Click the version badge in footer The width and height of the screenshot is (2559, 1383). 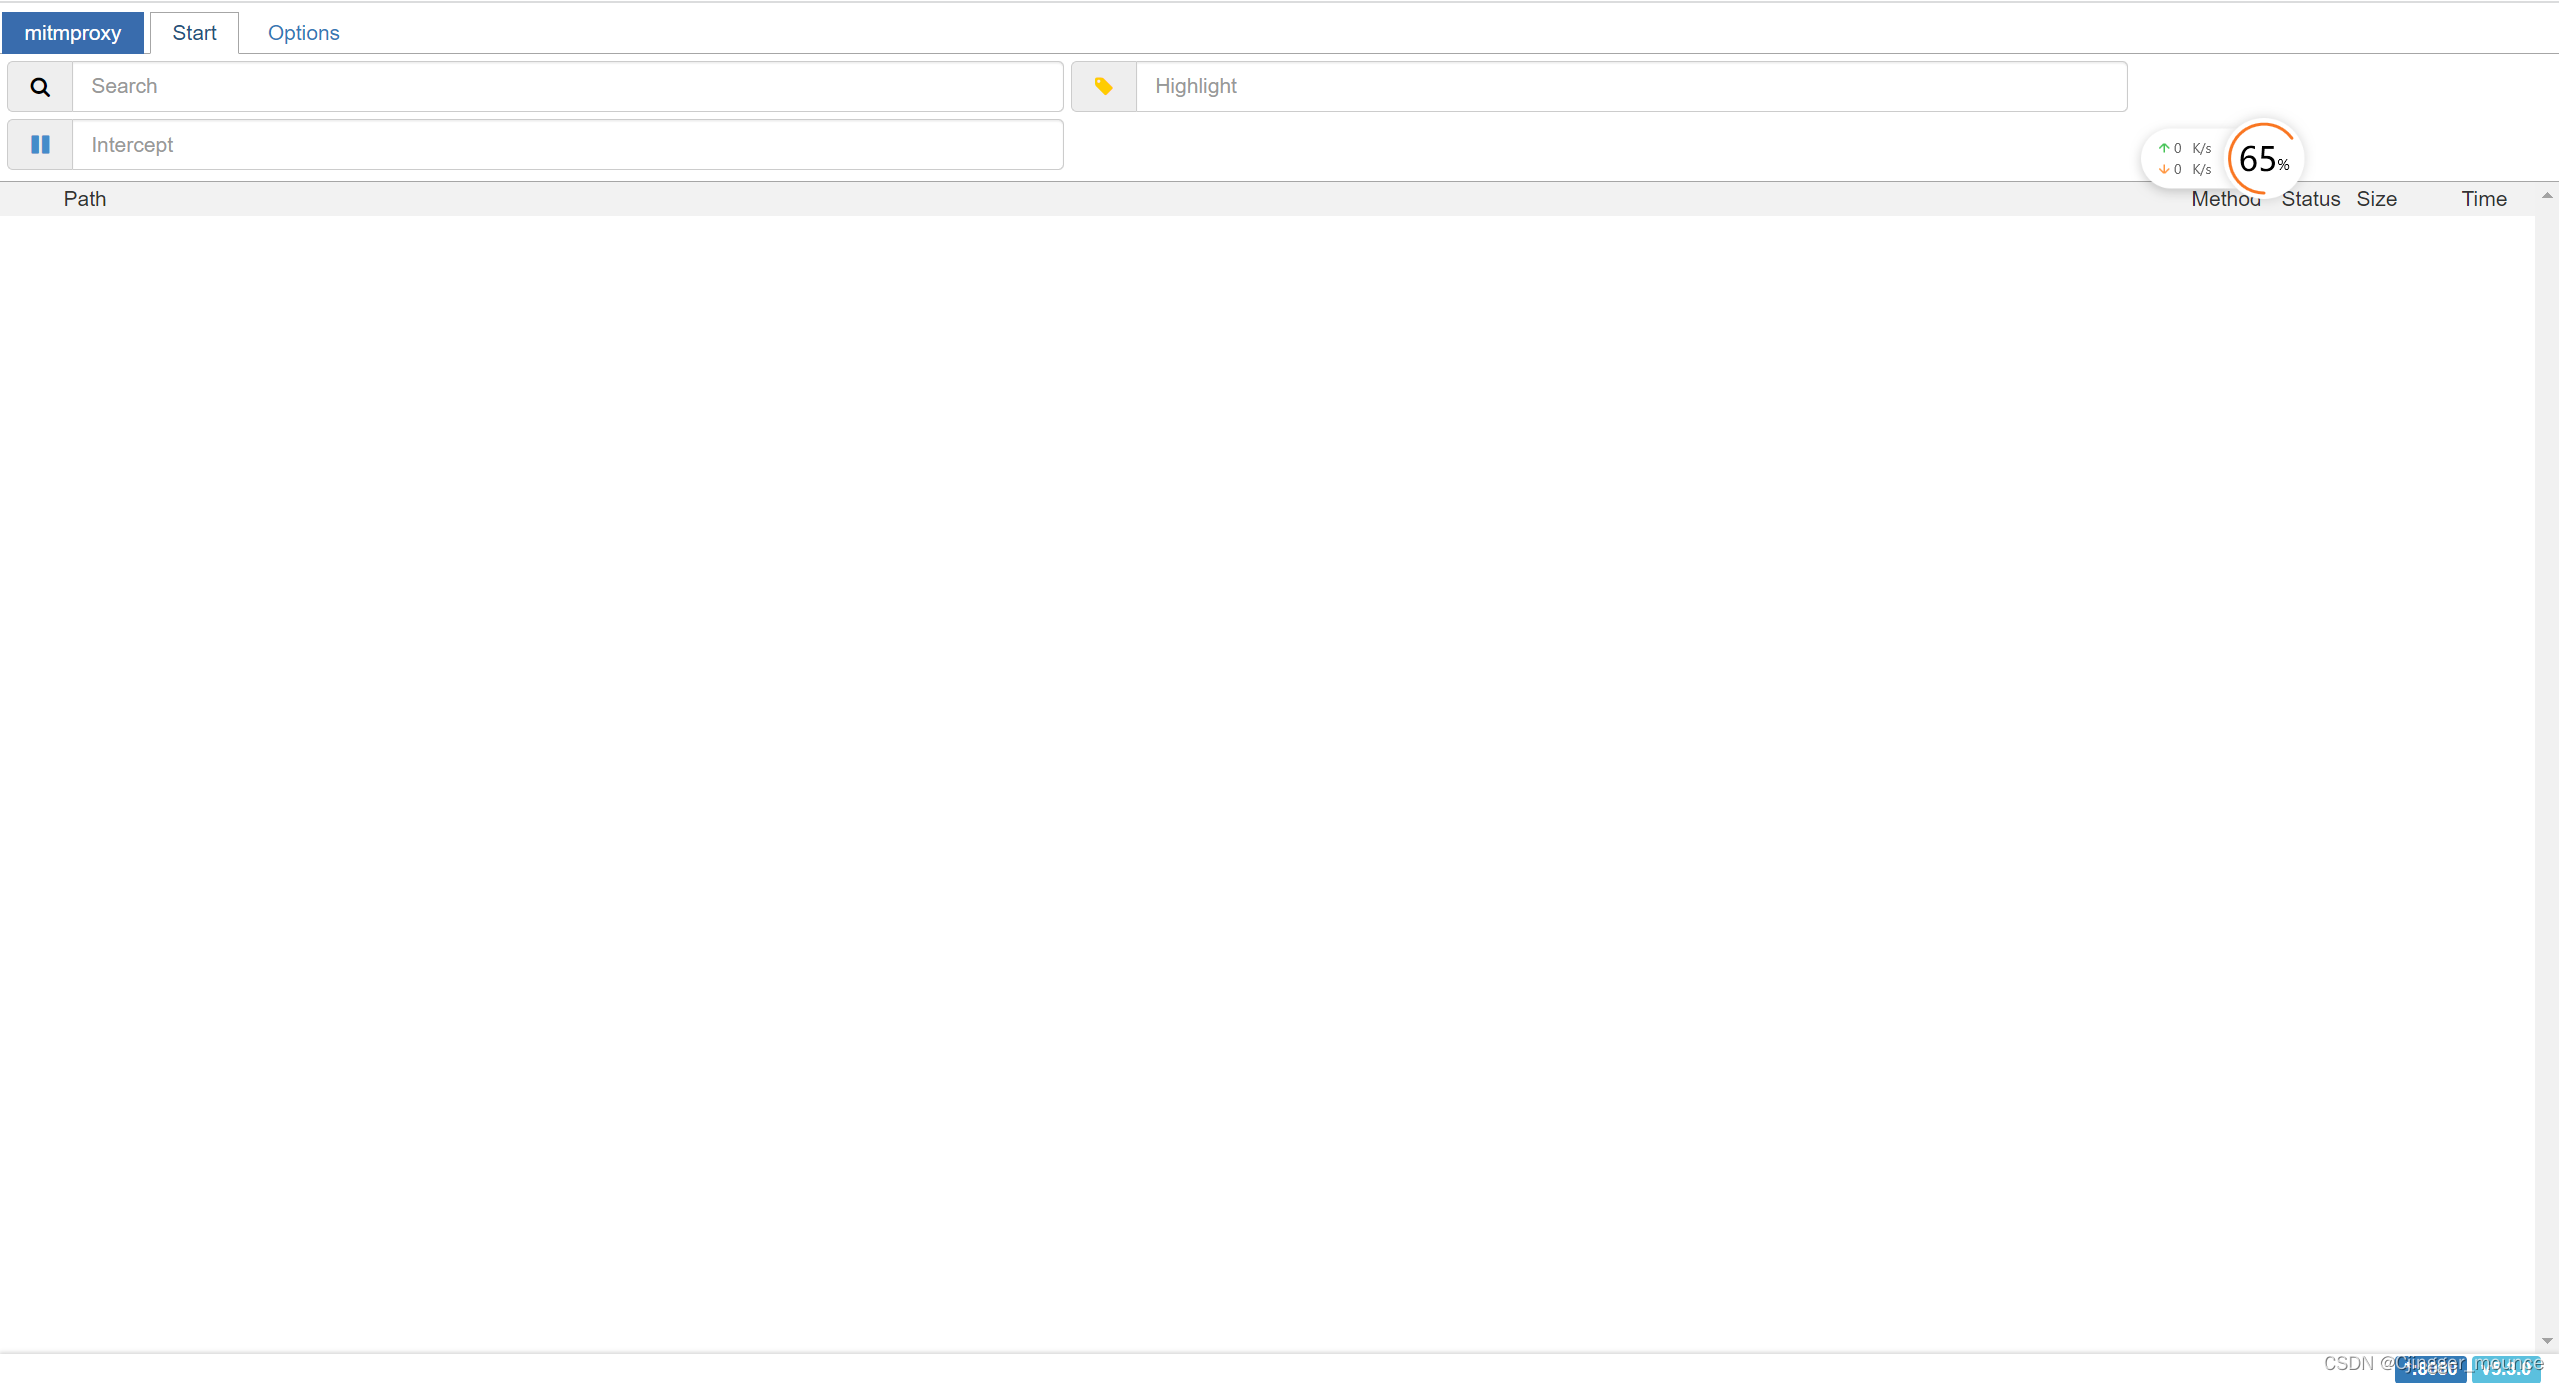[x=2506, y=1369]
